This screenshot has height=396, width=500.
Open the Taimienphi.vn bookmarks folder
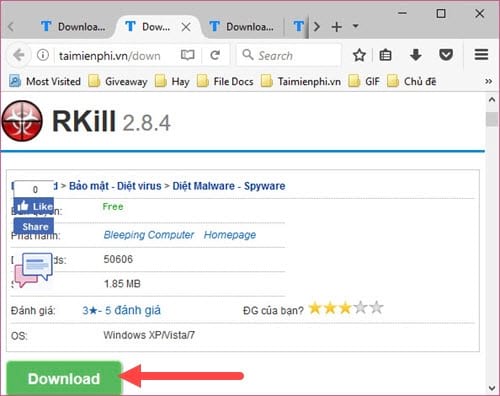[301, 81]
